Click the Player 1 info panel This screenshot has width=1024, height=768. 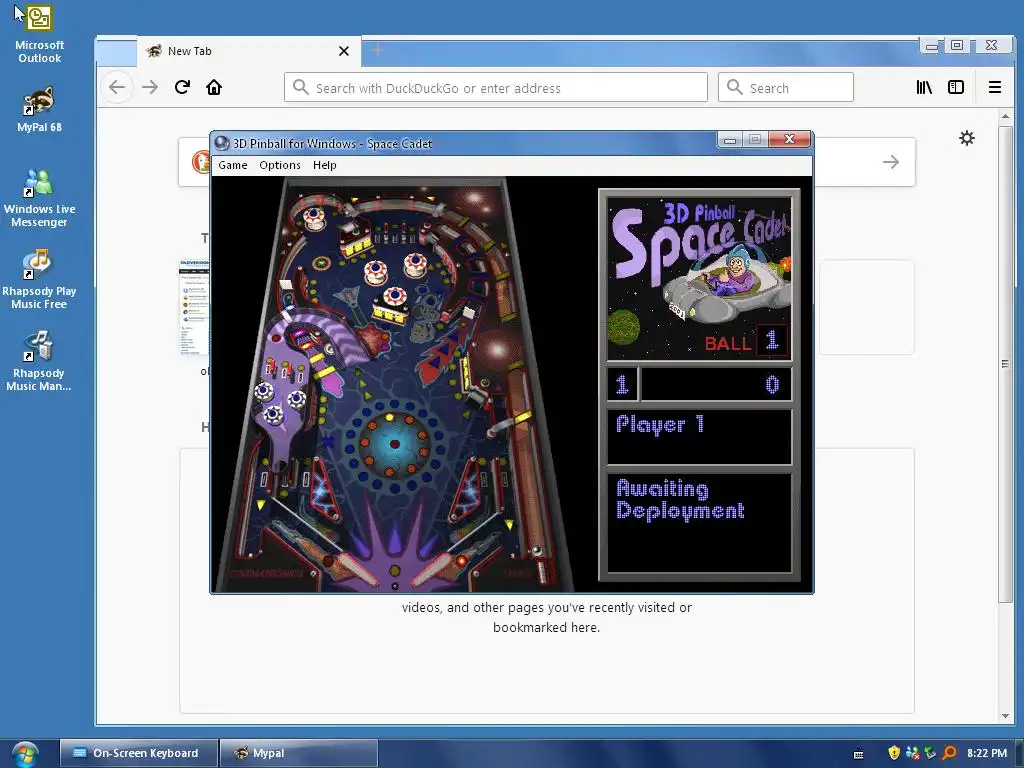[699, 437]
